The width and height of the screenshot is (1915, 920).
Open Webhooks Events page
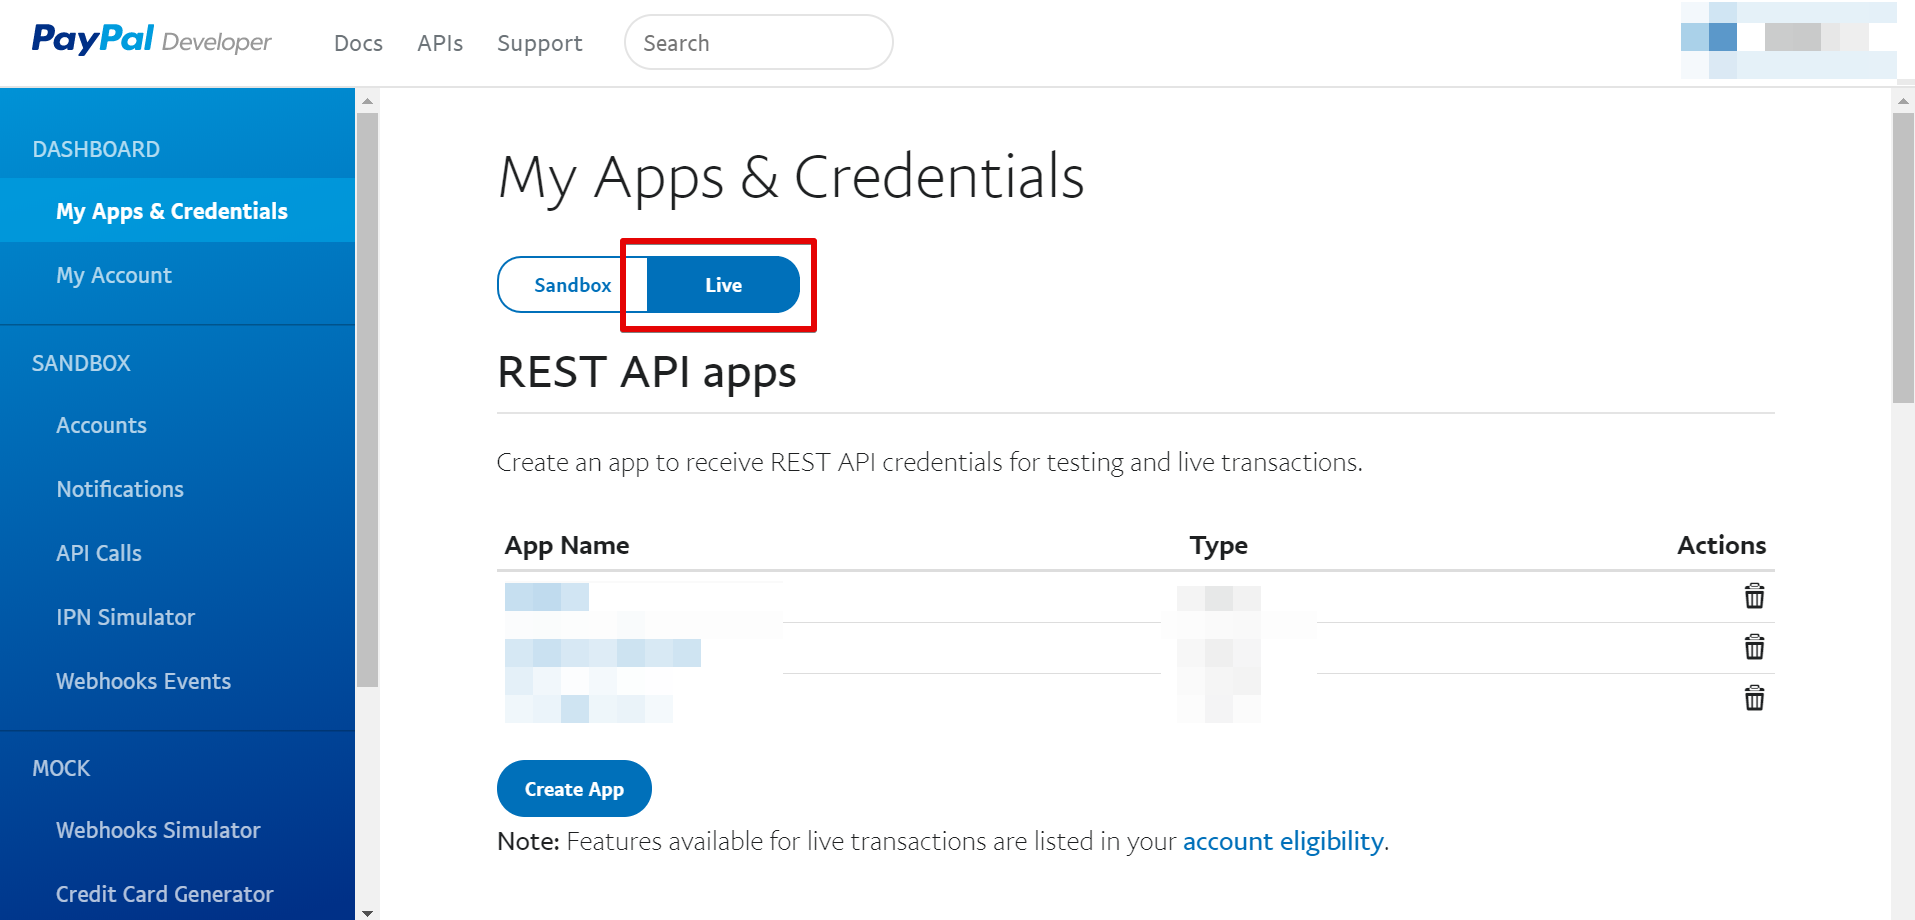143,681
